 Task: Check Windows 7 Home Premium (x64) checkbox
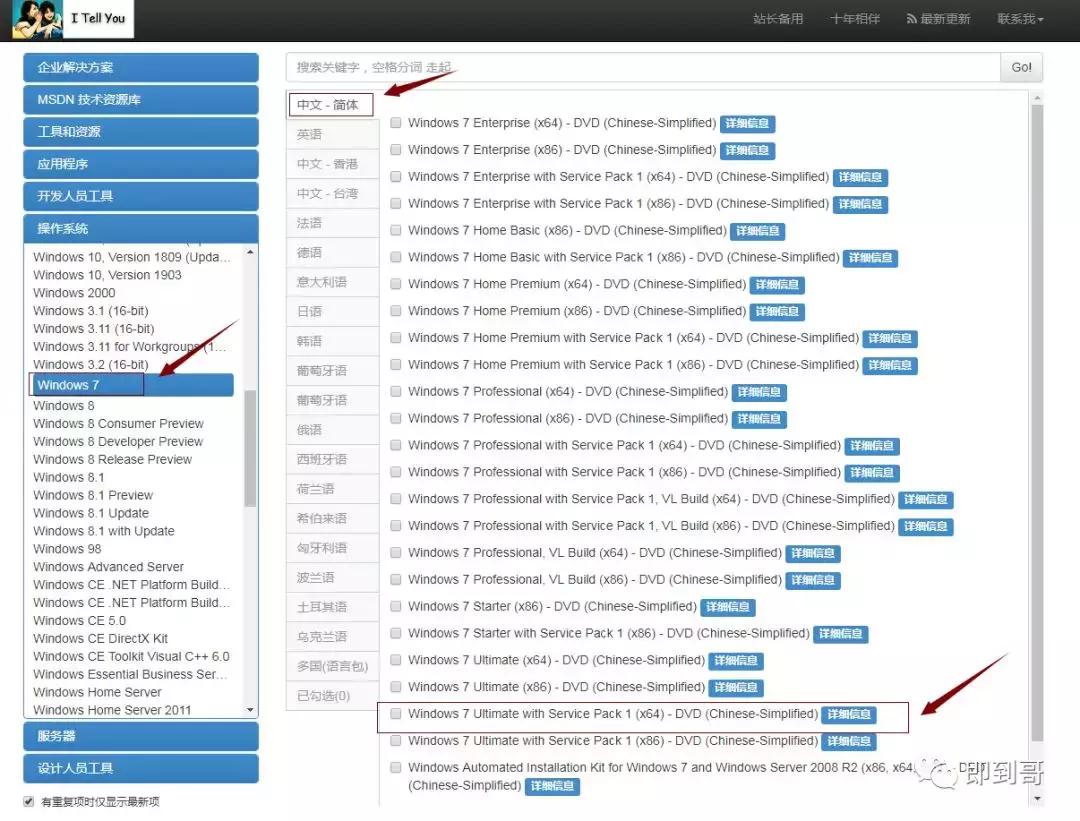396,284
